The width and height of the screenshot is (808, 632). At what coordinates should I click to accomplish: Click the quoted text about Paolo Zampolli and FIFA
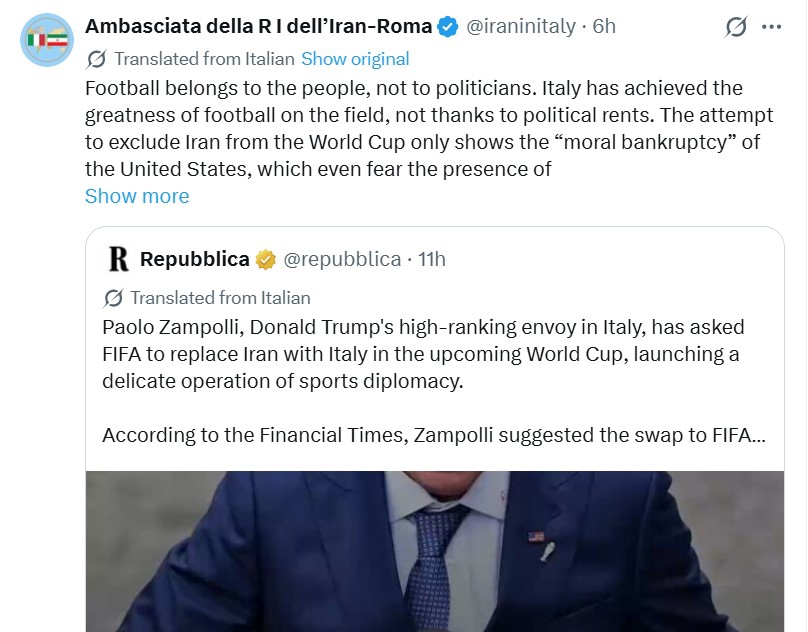(420, 354)
